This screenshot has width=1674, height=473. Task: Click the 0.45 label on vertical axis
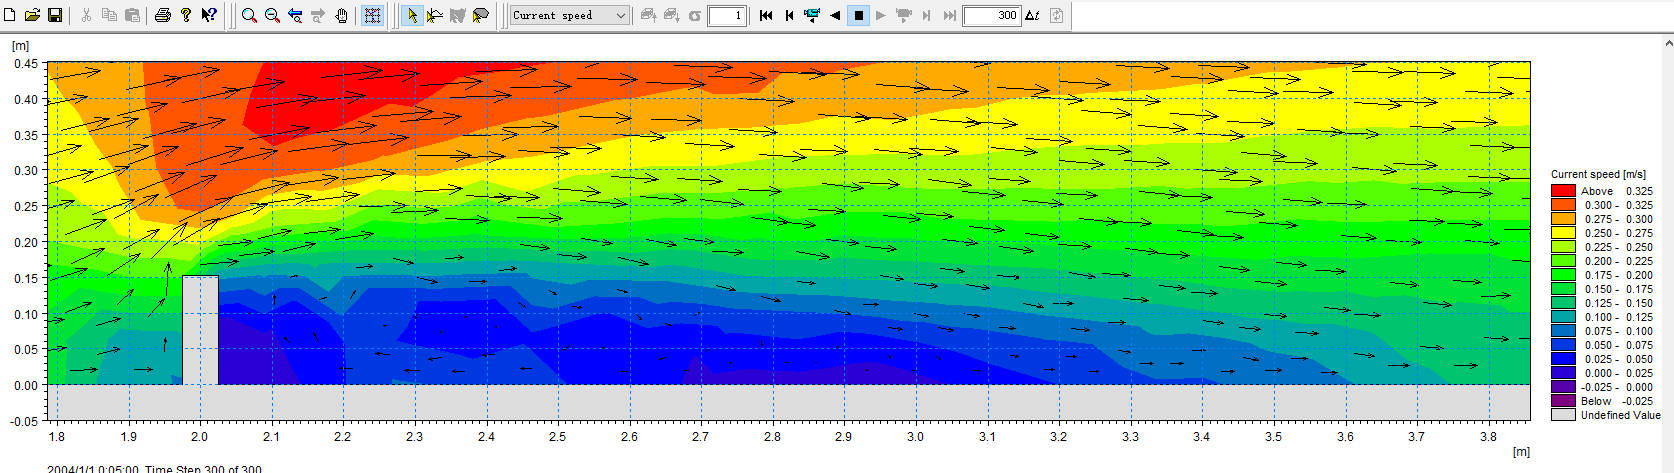tap(25, 64)
